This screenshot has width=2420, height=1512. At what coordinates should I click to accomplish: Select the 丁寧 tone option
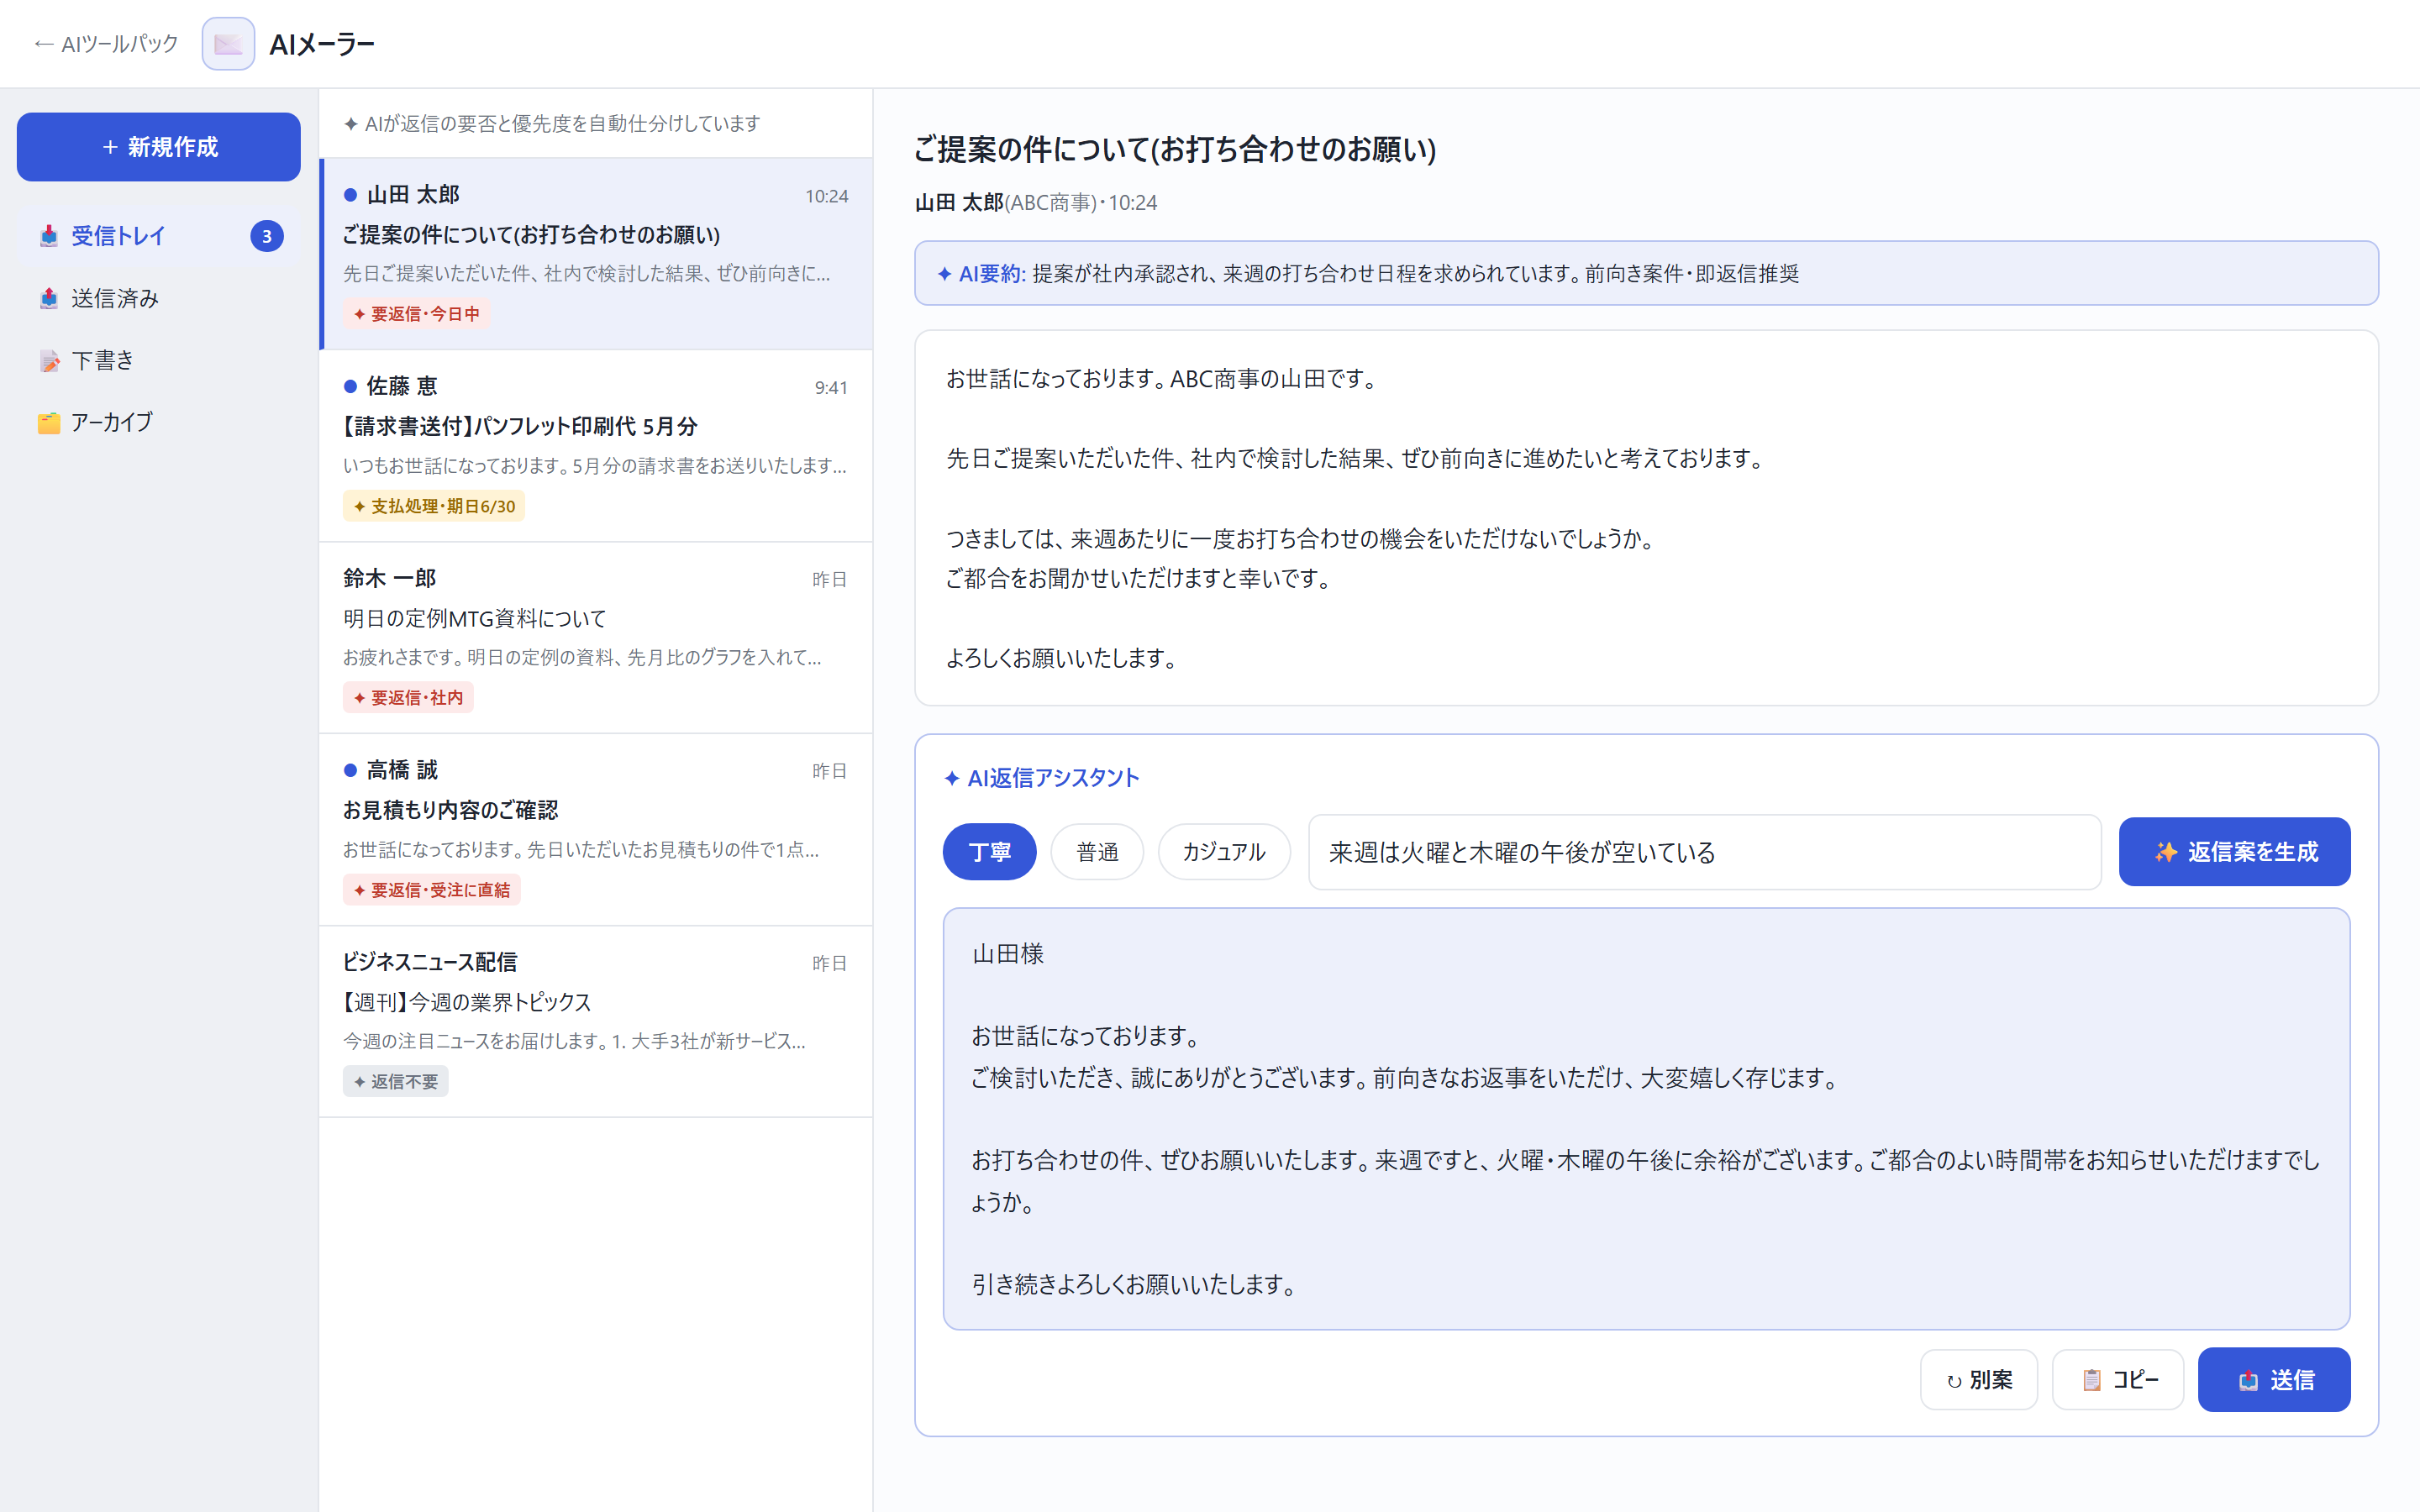coord(989,852)
